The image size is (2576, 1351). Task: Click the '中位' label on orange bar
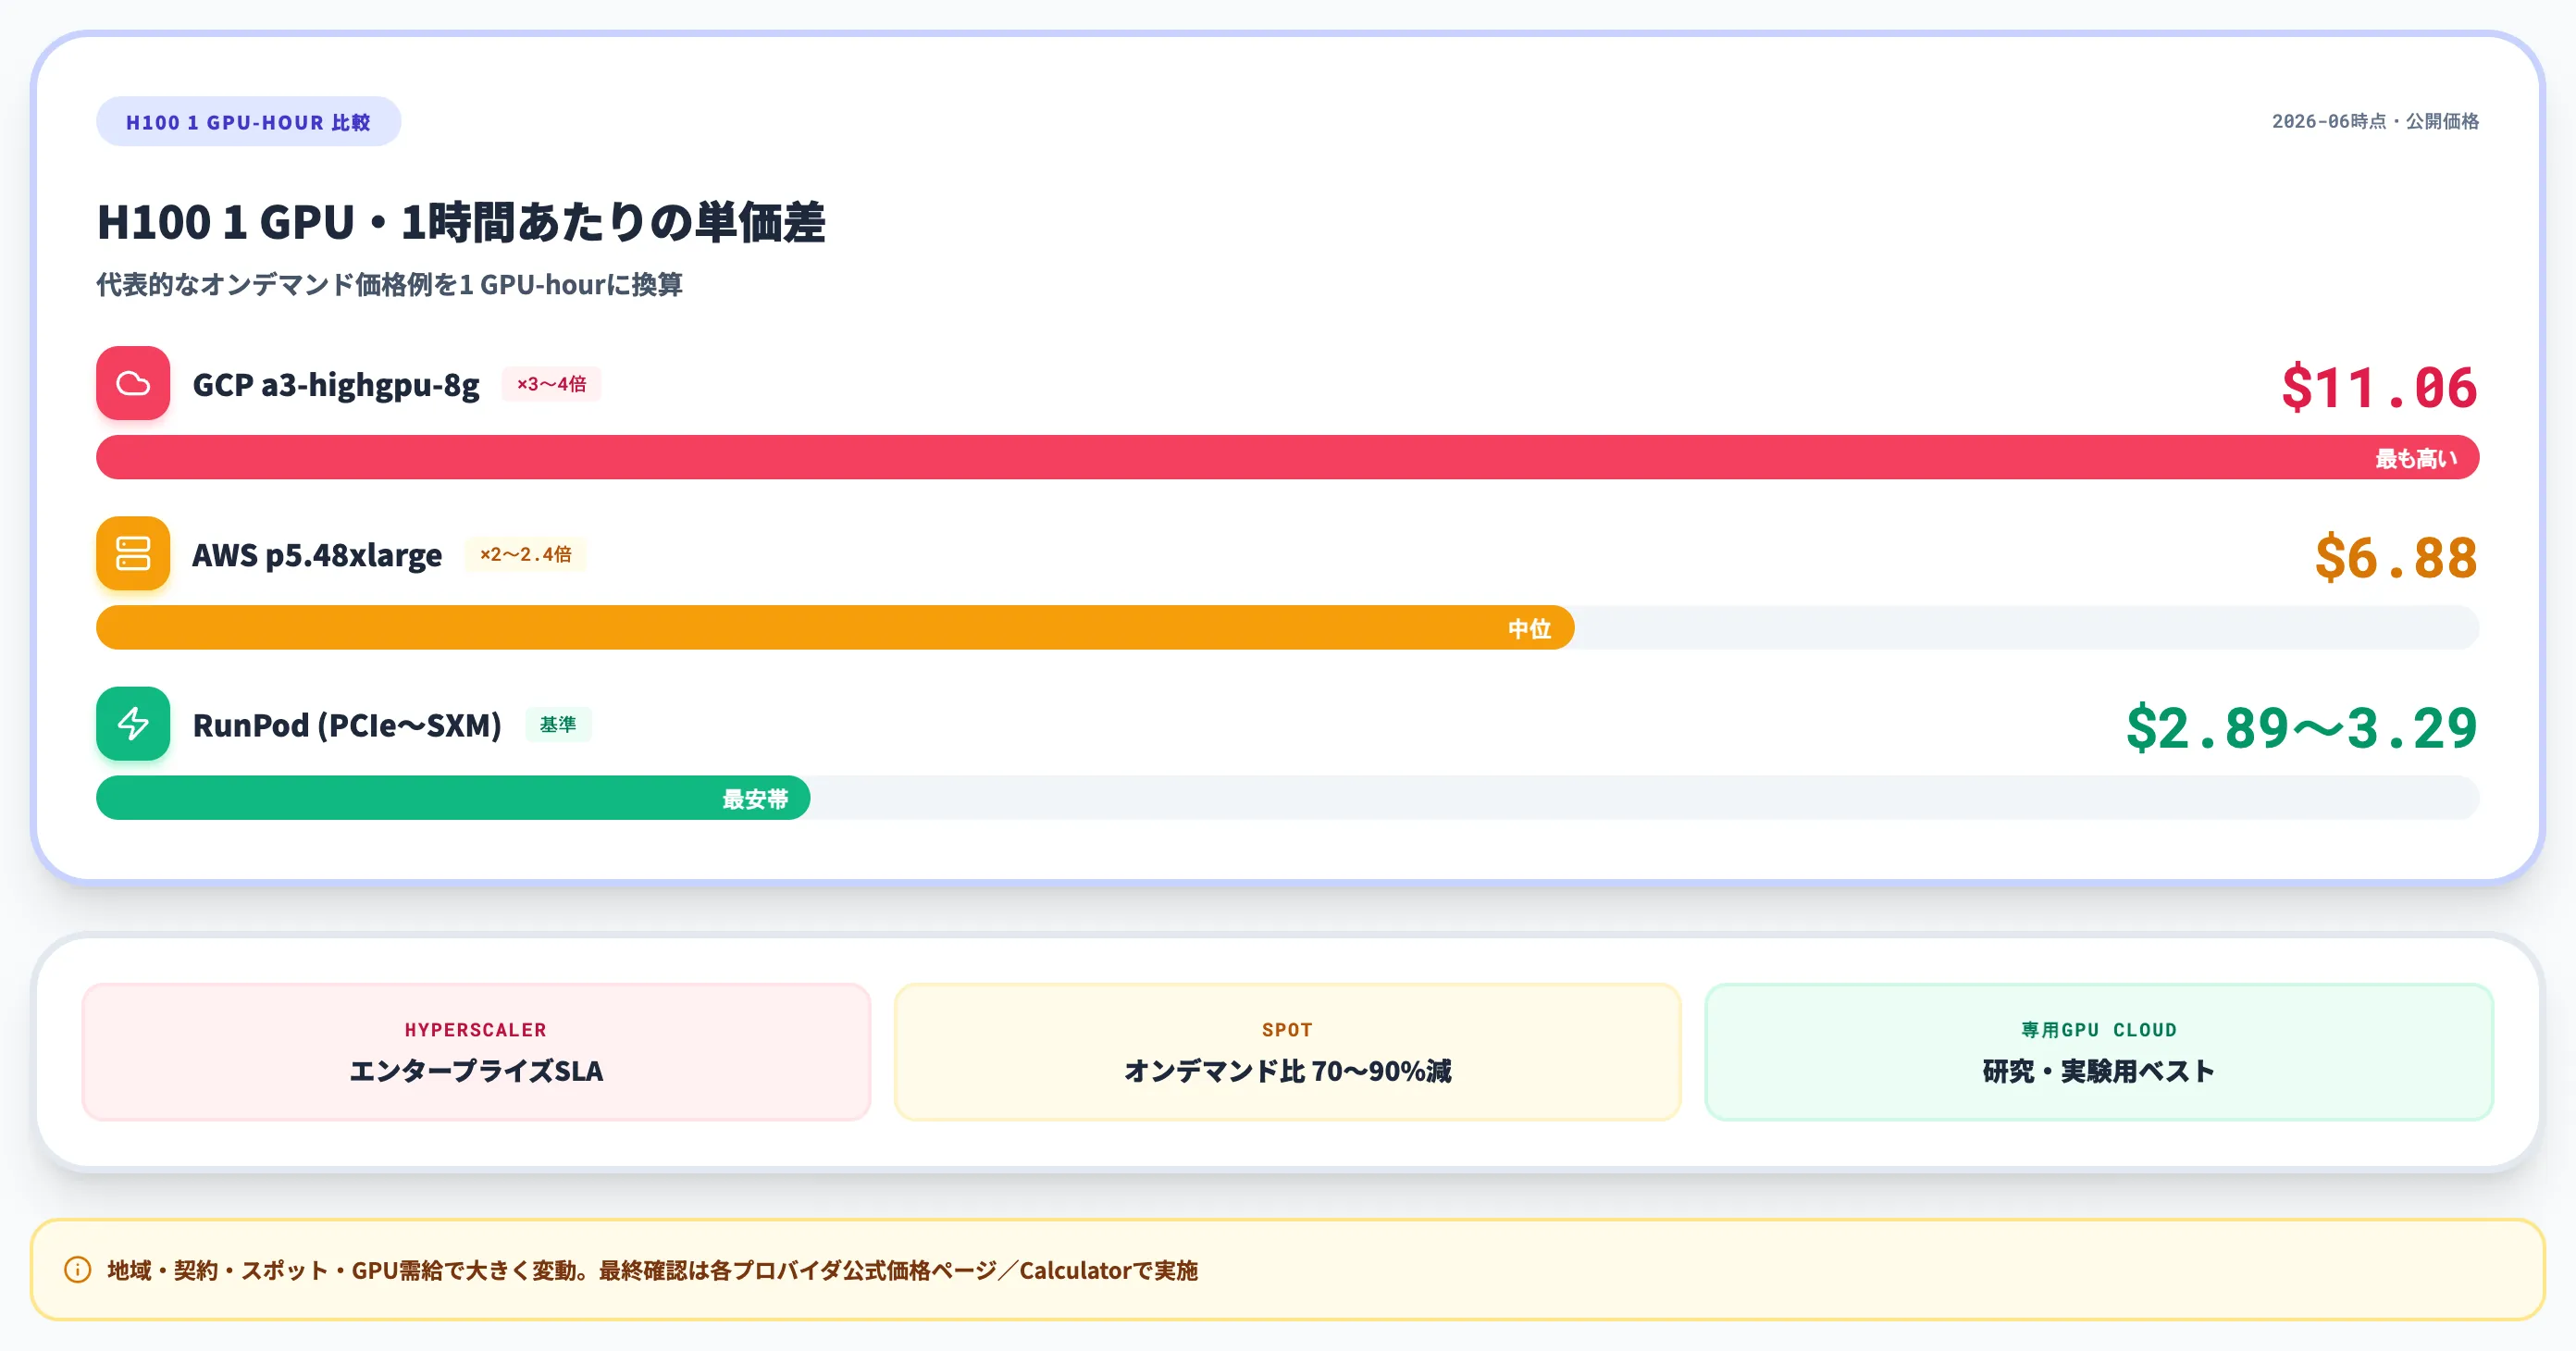tap(1529, 628)
